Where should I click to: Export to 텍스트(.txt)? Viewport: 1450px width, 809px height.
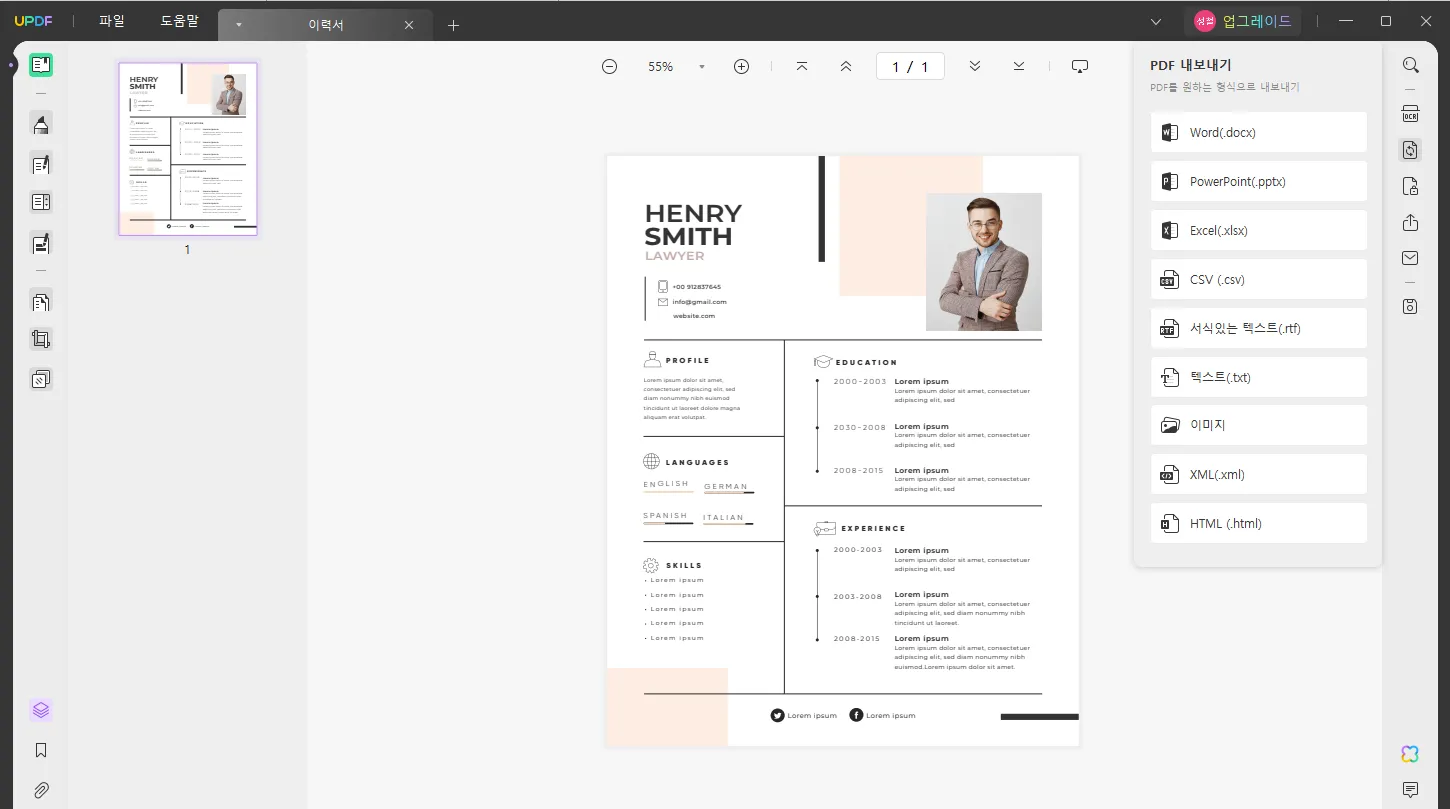(1258, 377)
